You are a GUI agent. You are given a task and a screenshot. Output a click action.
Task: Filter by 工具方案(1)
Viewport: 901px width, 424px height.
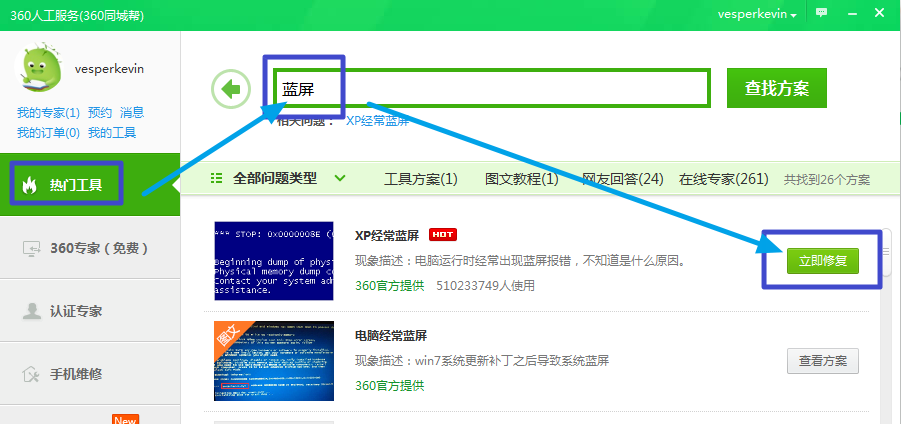pos(421,179)
